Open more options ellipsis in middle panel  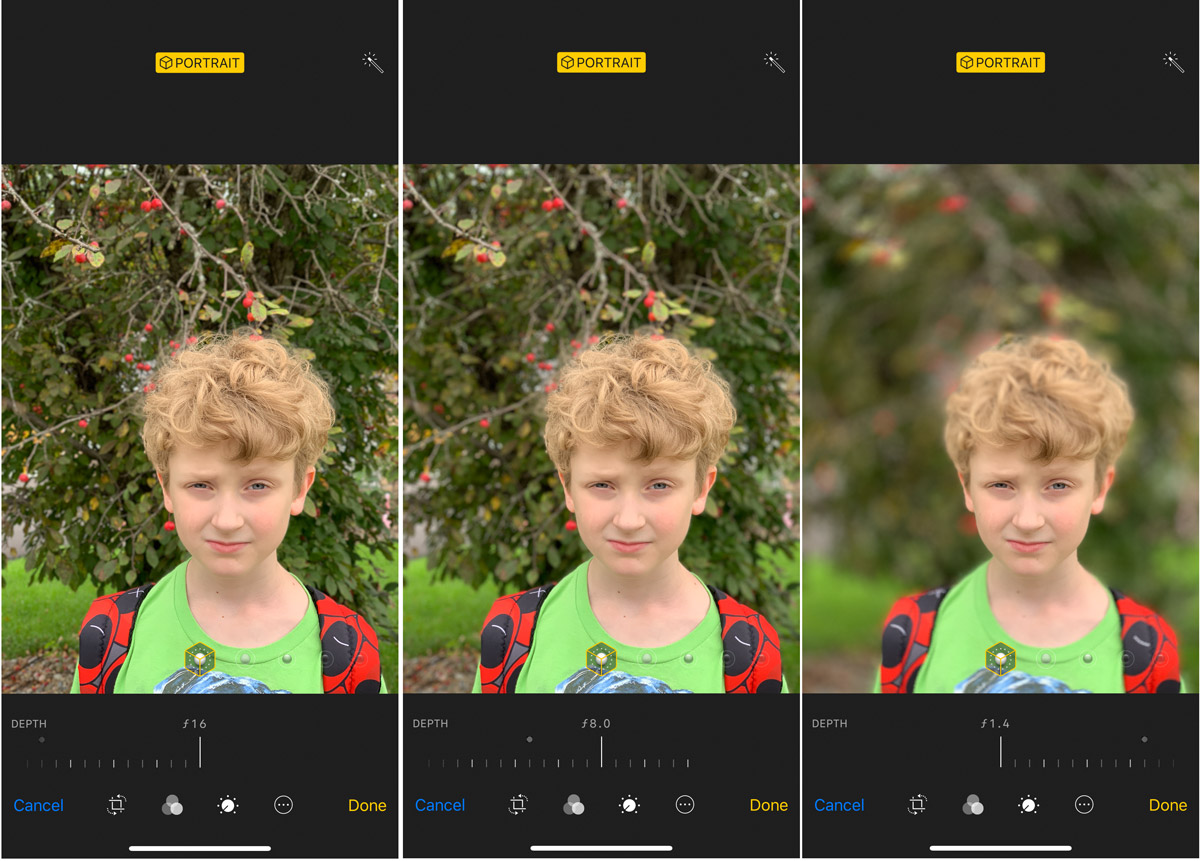point(685,805)
